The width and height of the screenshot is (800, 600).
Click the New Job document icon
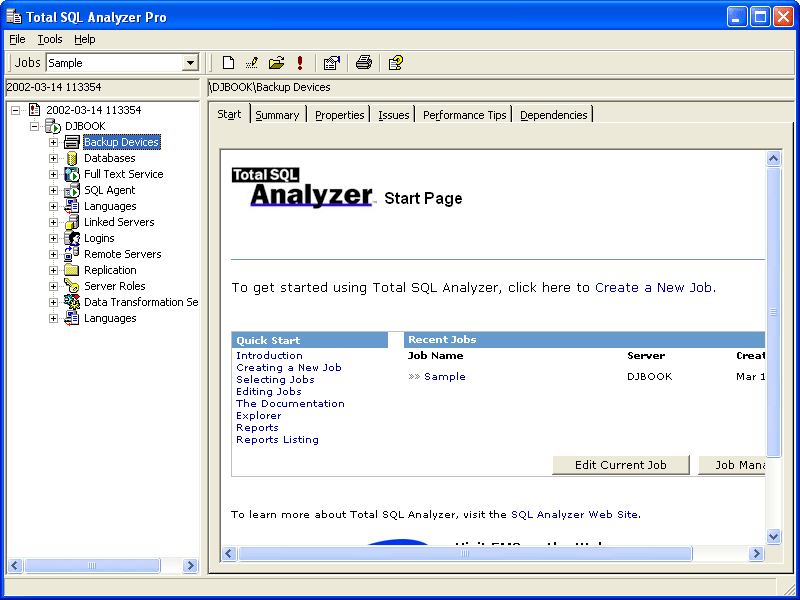point(229,63)
